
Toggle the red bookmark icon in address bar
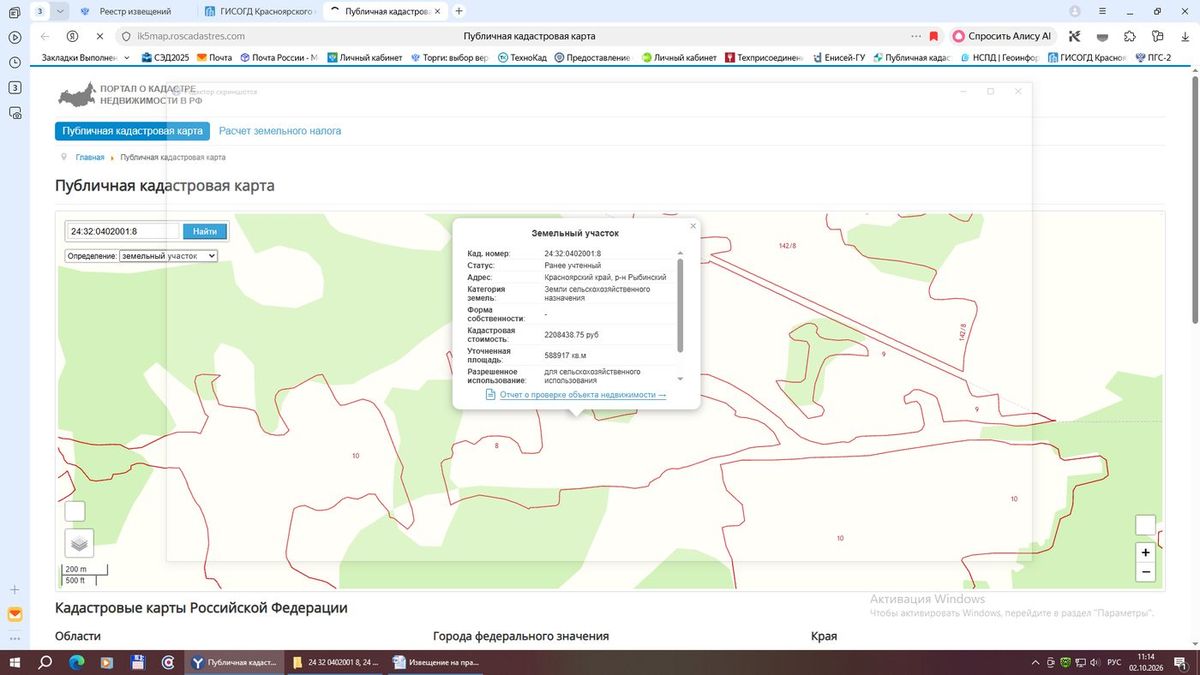934,36
